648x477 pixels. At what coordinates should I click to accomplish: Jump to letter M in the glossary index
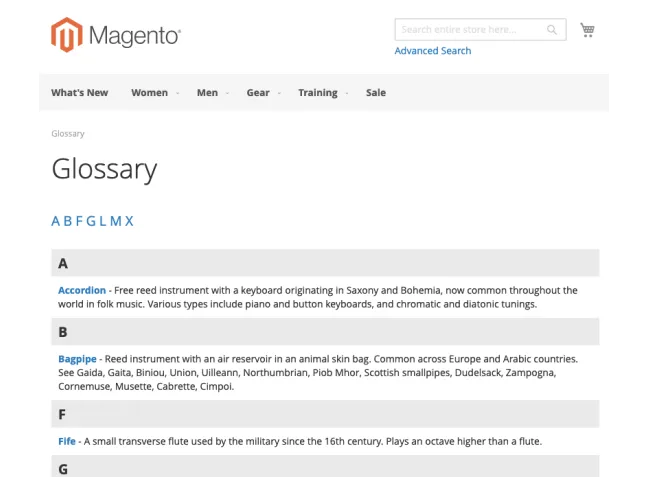(x=116, y=221)
